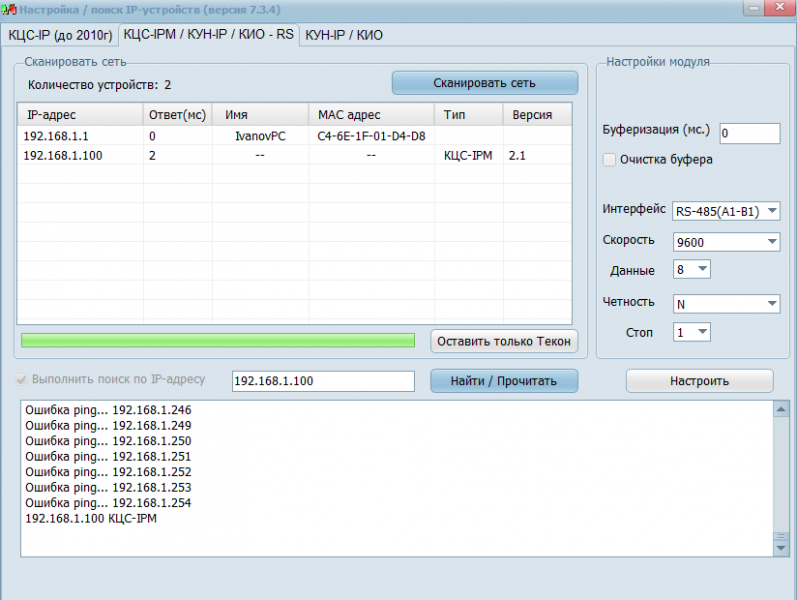The image size is (797, 600).
Task: Click the Настроить button
Action: (699, 381)
